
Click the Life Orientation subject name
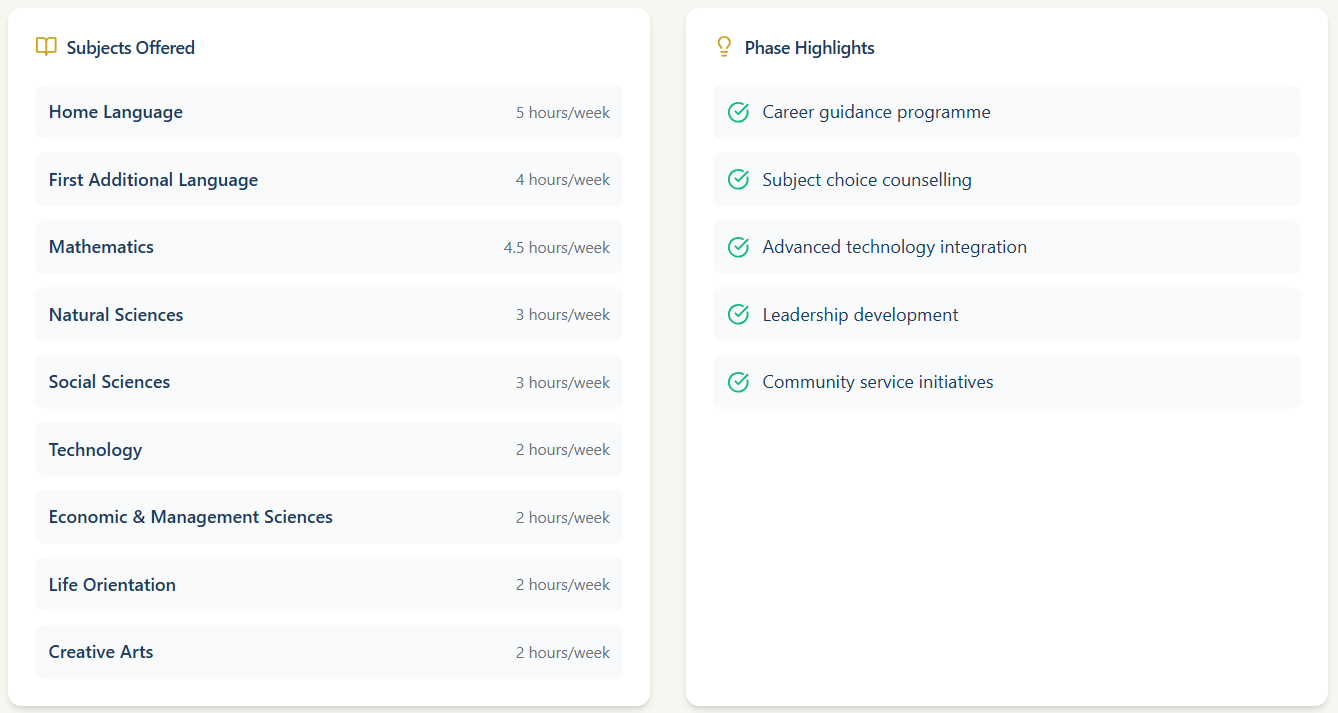pyautogui.click(x=112, y=585)
